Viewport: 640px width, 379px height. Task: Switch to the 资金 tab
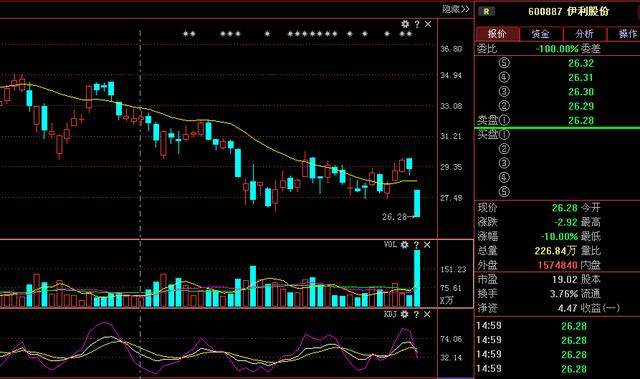pyautogui.click(x=541, y=34)
